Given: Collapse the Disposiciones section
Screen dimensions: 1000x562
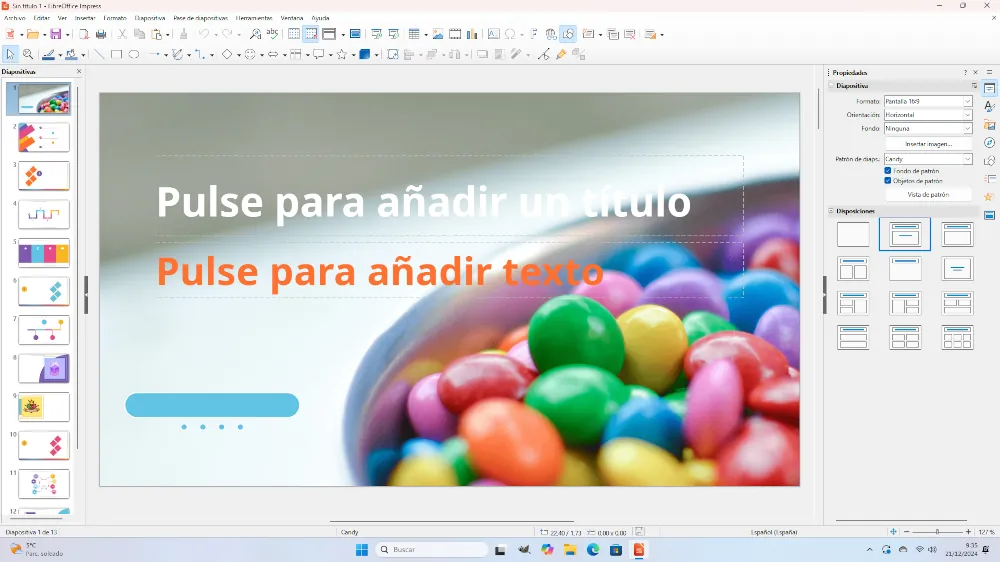Looking at the screenshot, I should (831, 211).
